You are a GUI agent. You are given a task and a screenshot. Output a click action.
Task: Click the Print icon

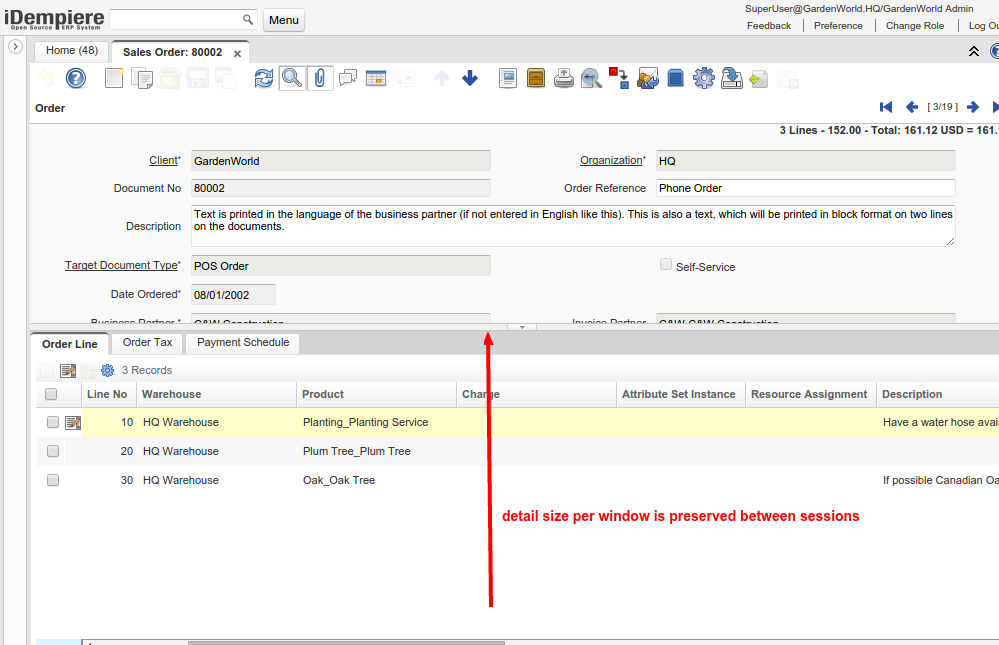tap(564, 78)
